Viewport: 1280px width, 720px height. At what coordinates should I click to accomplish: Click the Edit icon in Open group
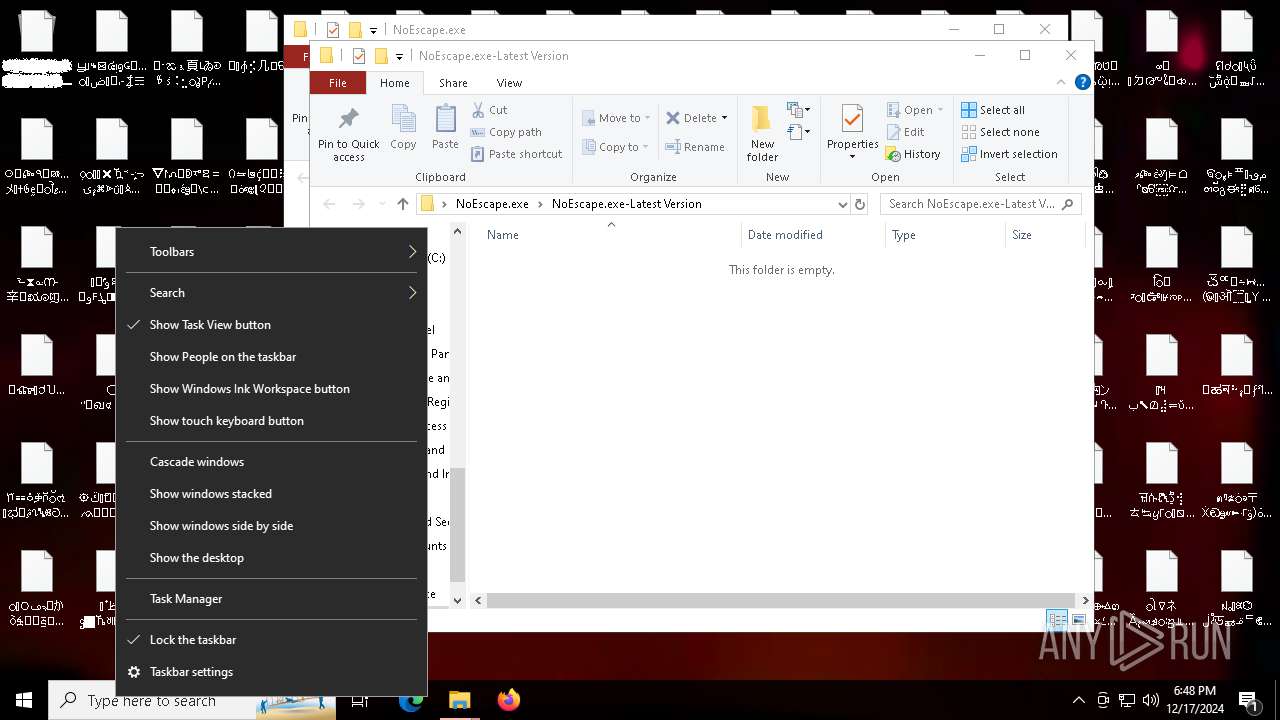tap(894, 132)
